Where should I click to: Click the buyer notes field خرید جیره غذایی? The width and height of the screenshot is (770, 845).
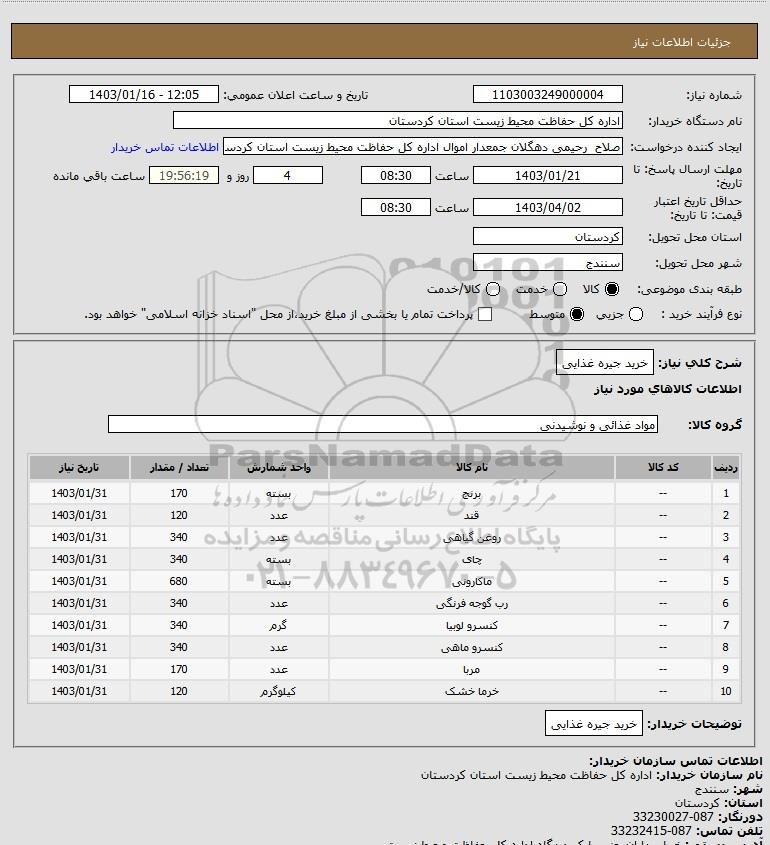click(594, 724)
